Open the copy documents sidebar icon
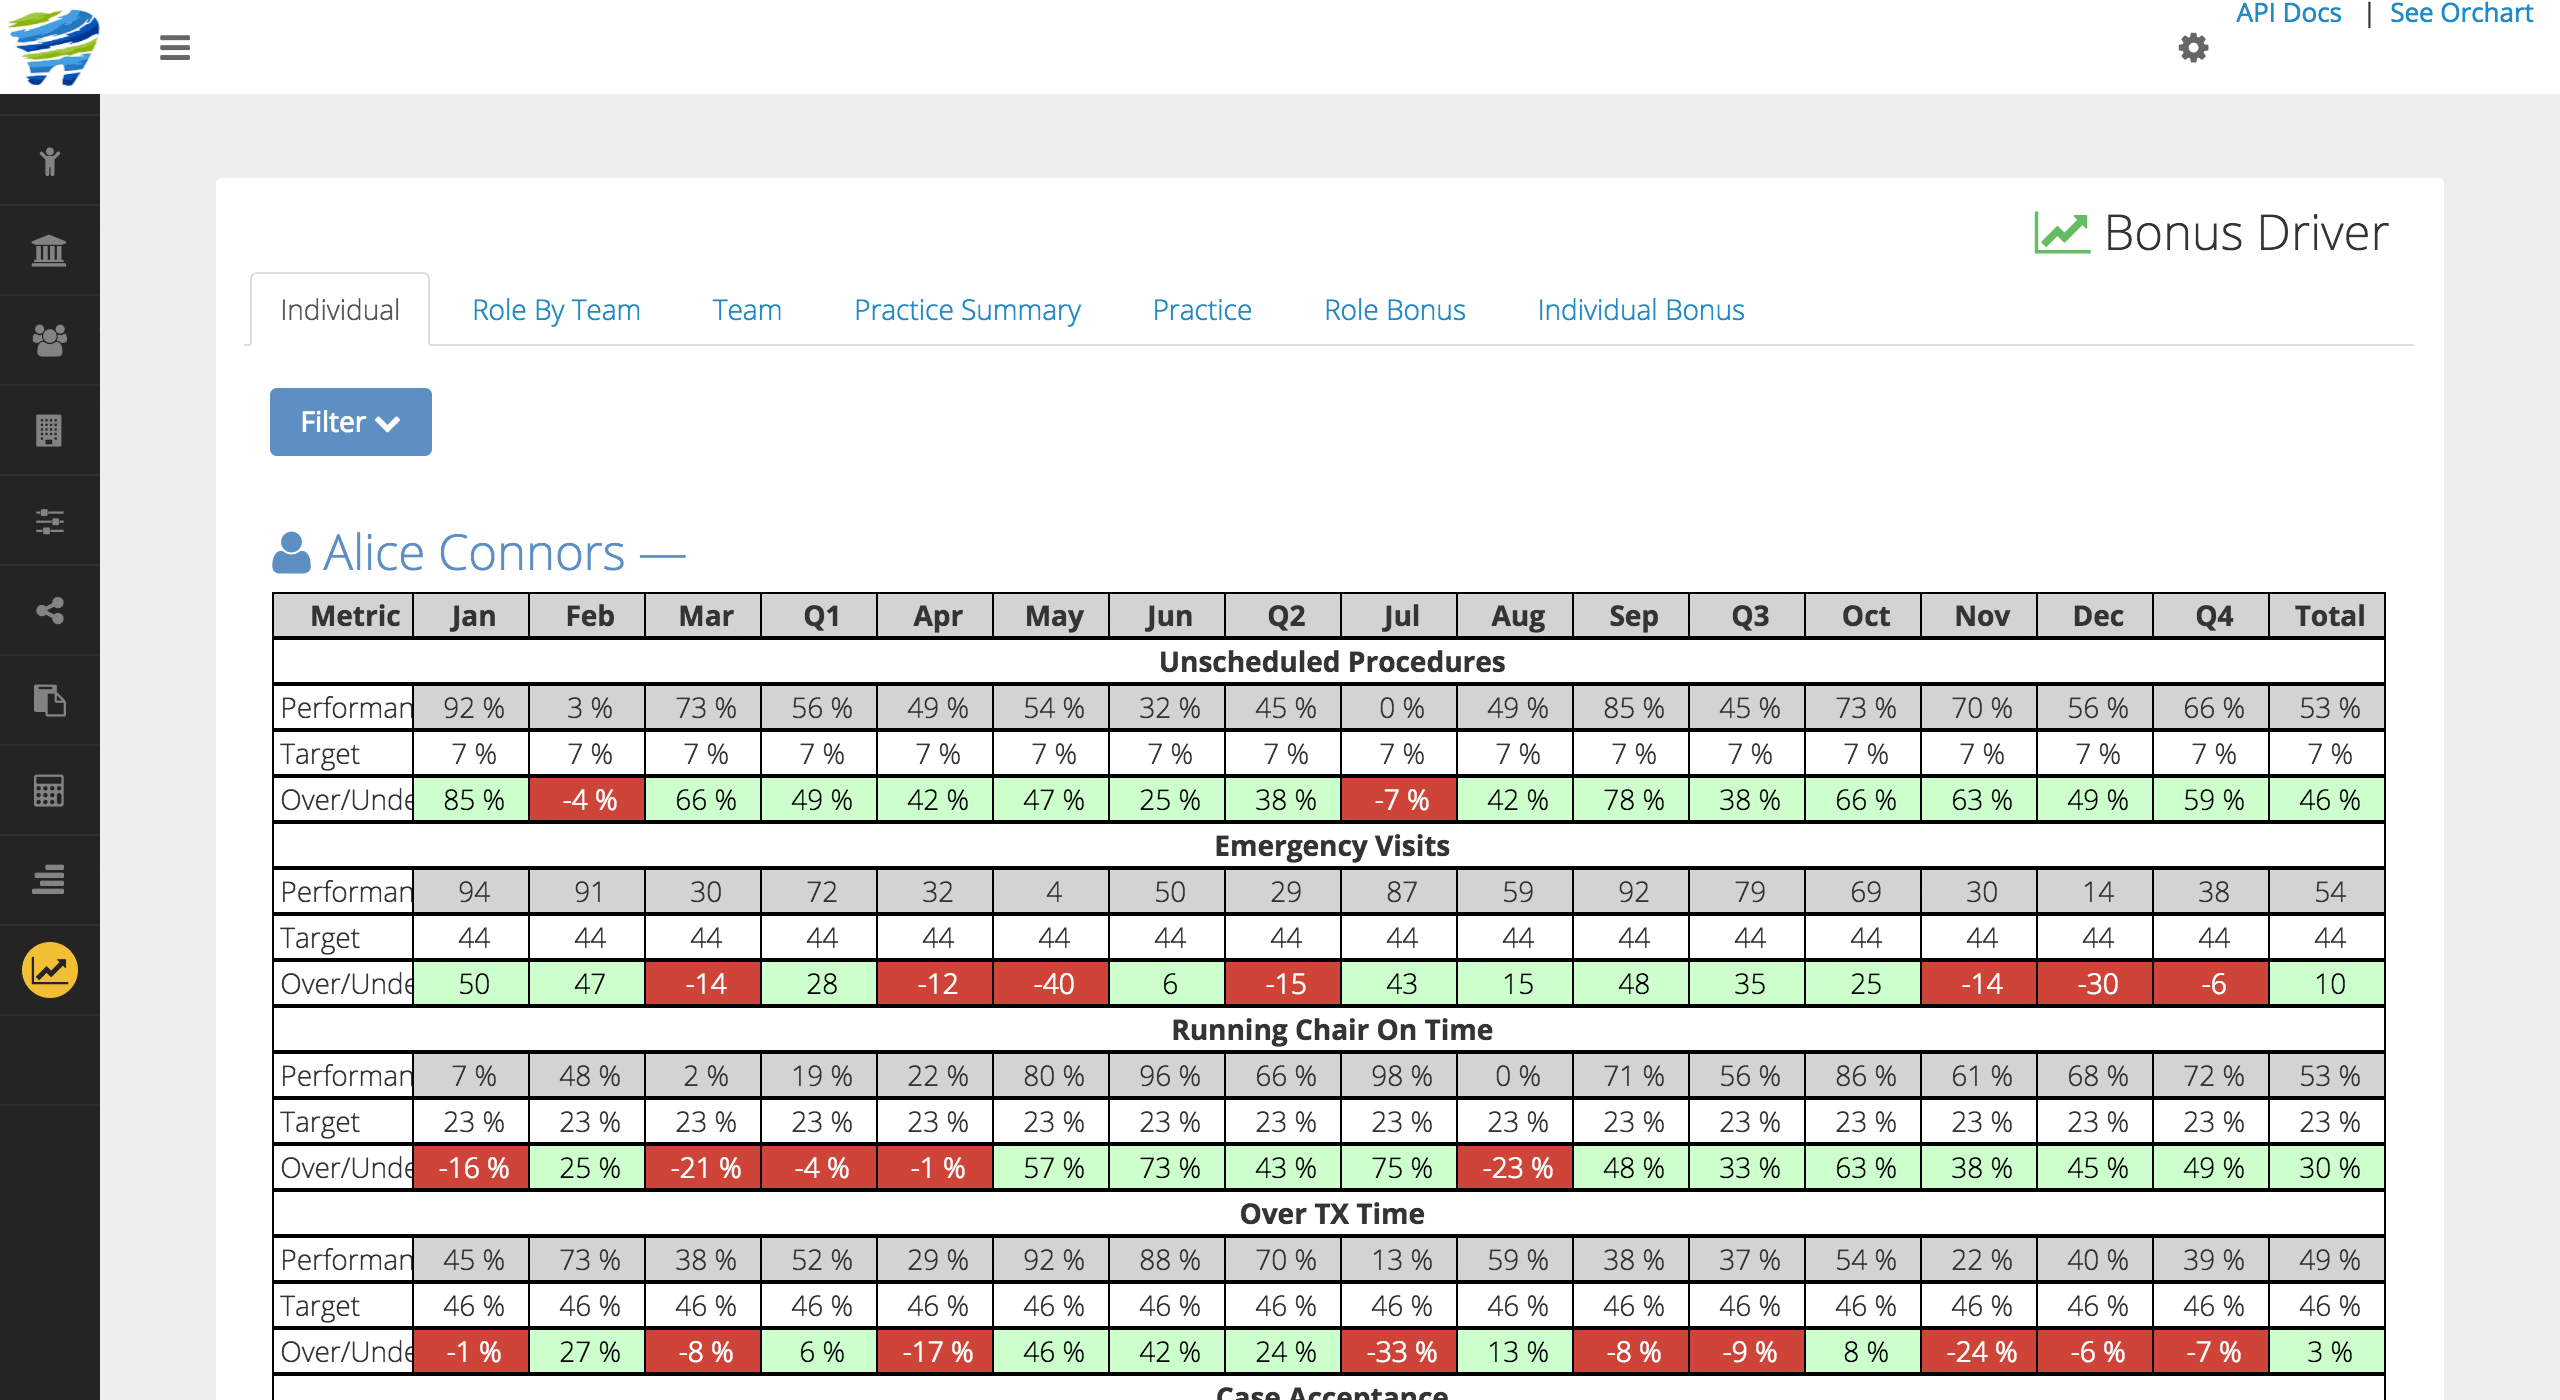The height and width of the screenshot is (1400, 2560). pyautogui.click(x=49, y=700)
